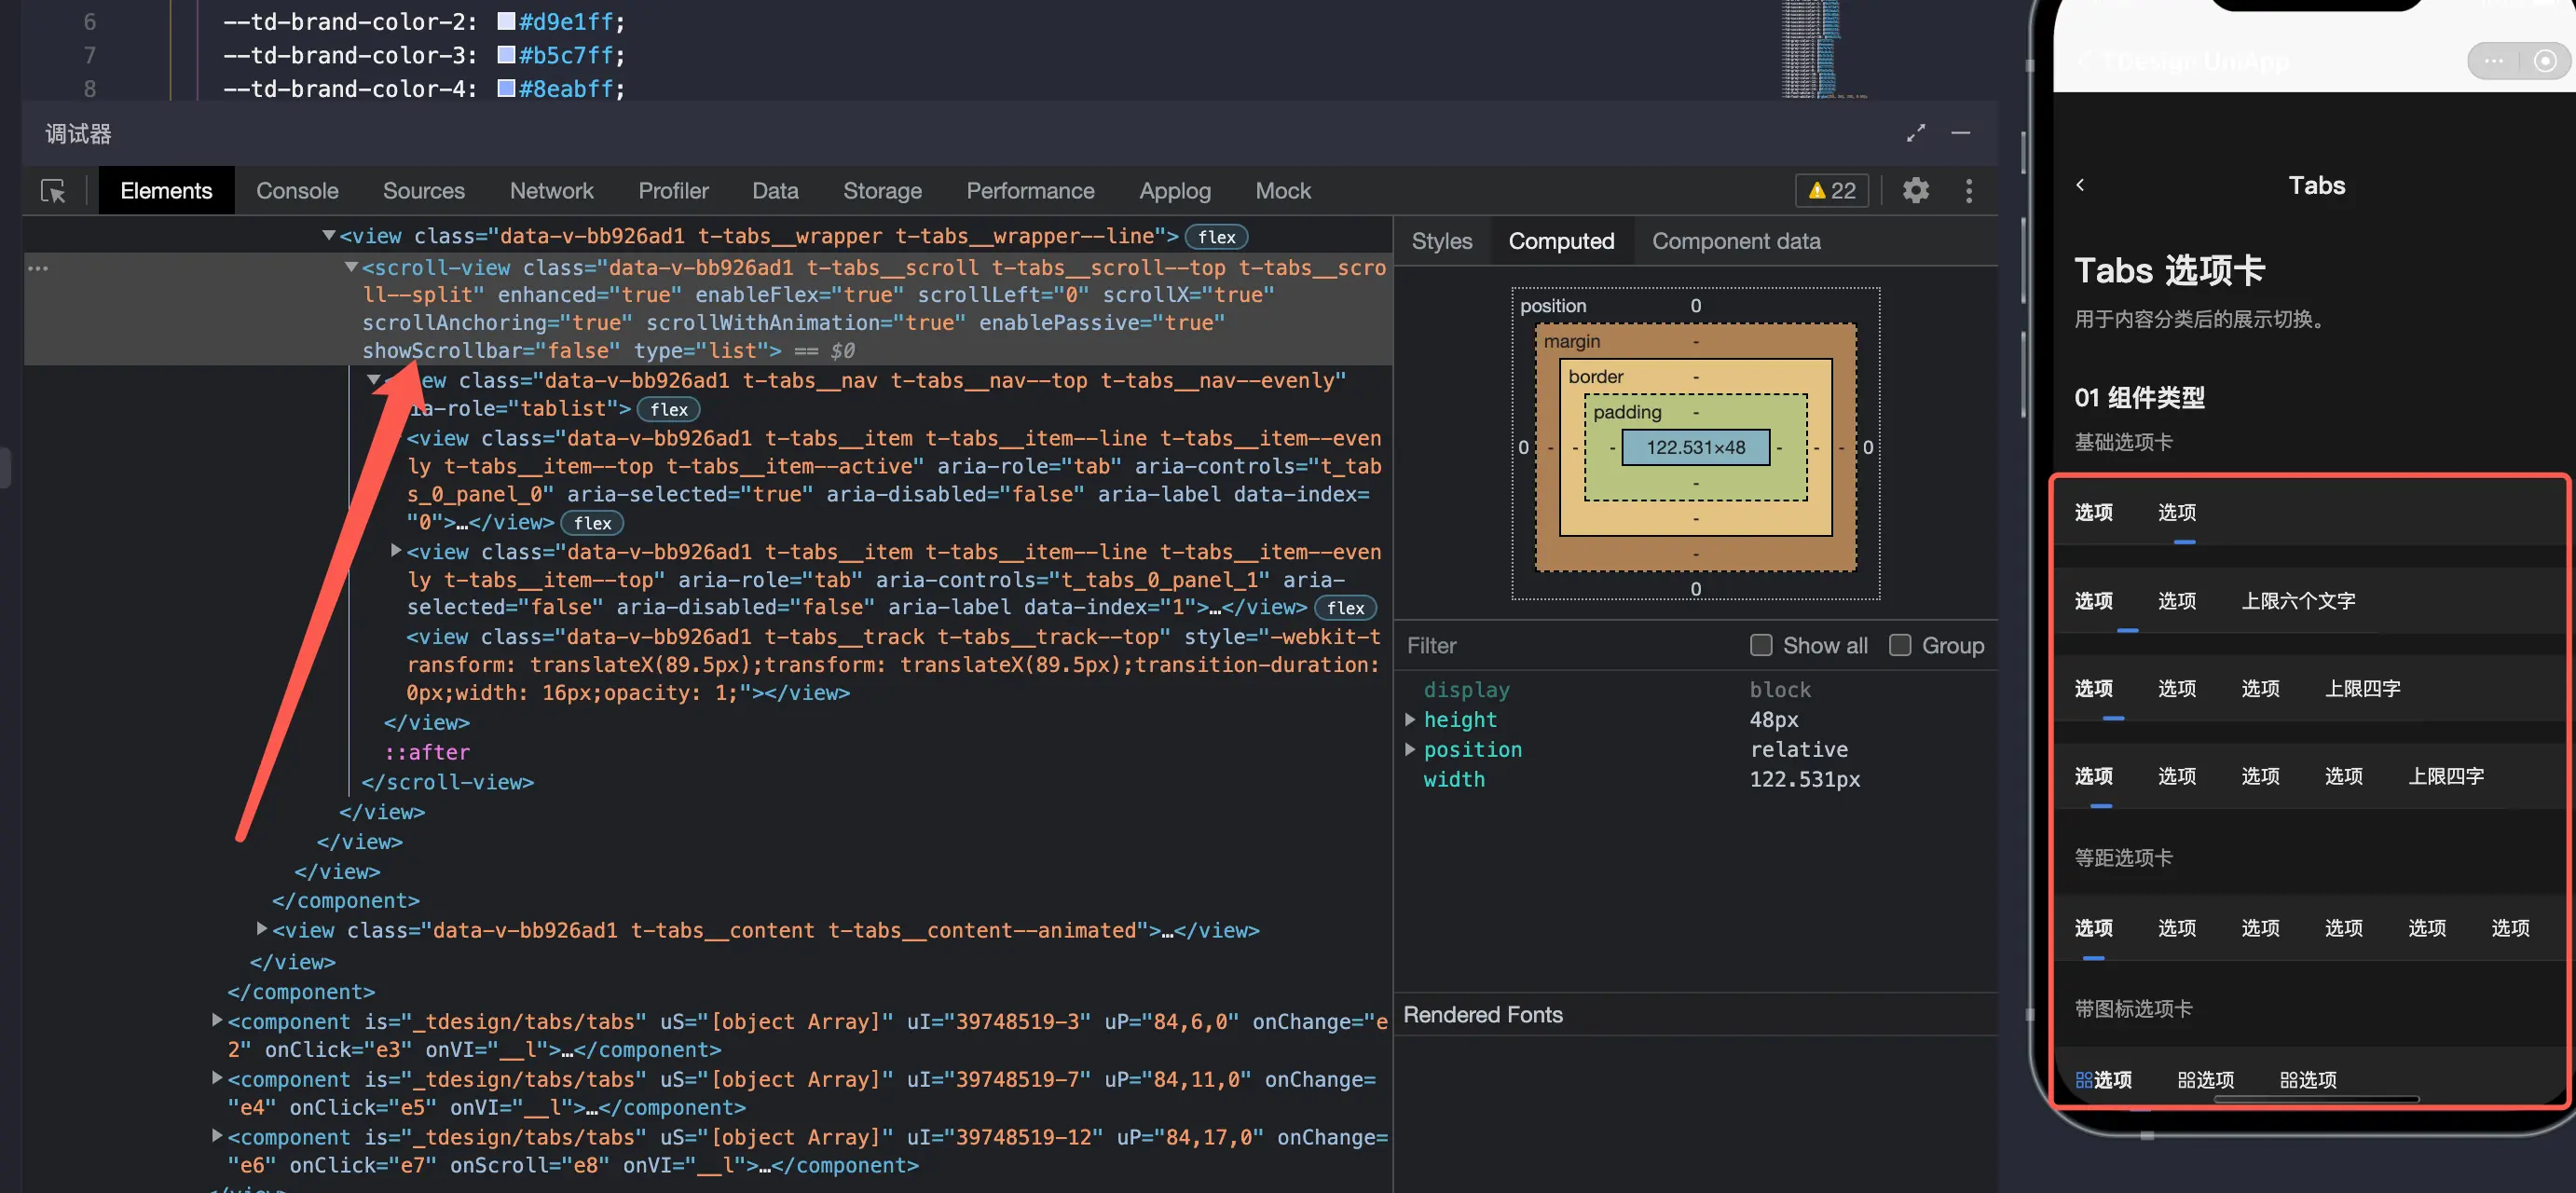Switch to the Console tab
Image resolution: width=2576 pixels, height=1193 pixels.
click(297, 191)
